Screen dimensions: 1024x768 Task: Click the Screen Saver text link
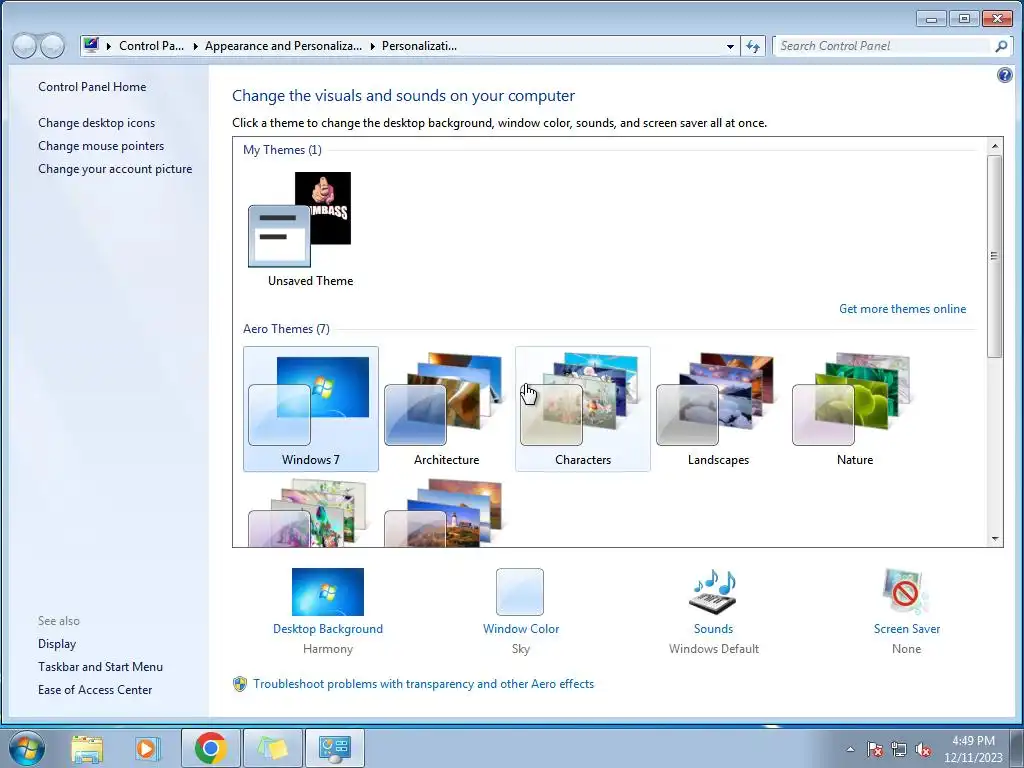click(x=906, y=629)
